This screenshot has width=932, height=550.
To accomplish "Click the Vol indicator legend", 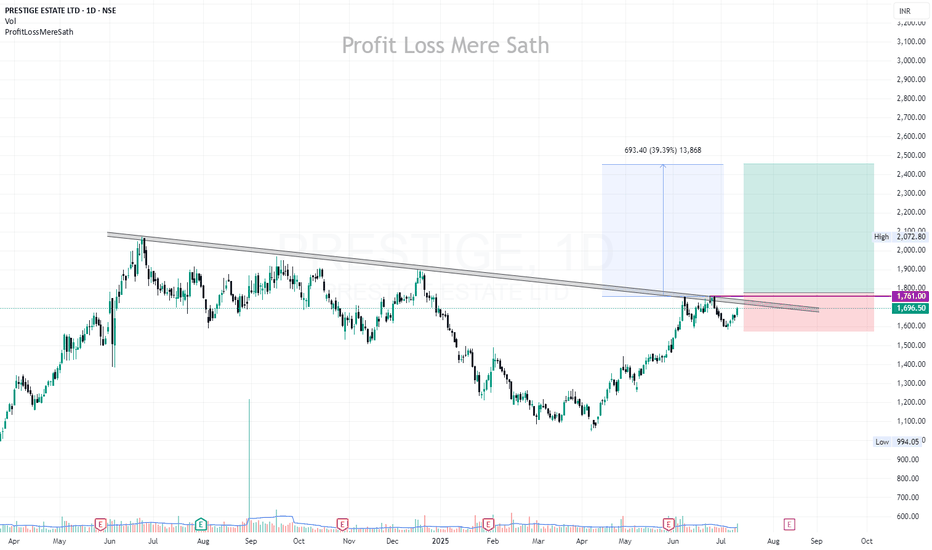I will click(10, 21).
